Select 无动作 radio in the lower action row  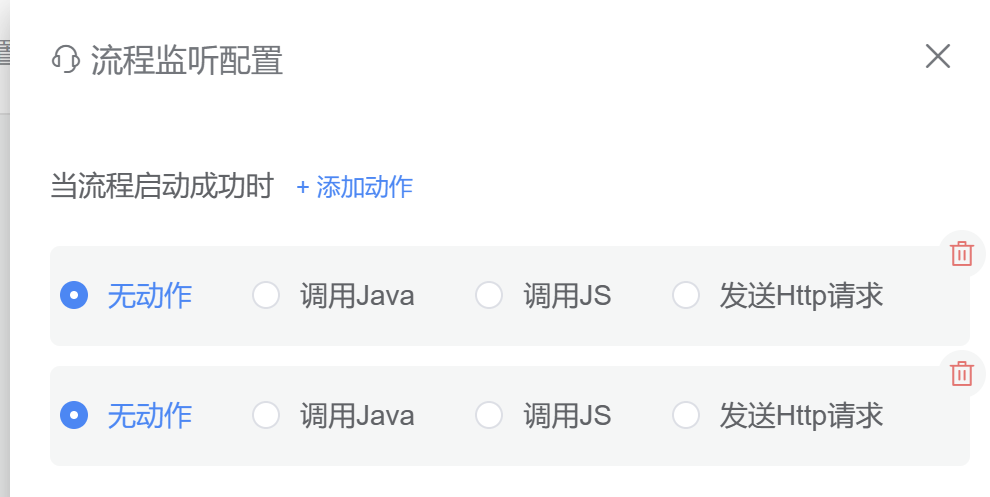(74, 415)
